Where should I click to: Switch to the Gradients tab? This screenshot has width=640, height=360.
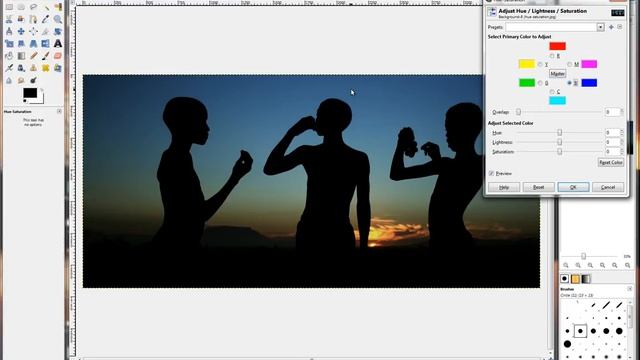[x=586, y=279]
